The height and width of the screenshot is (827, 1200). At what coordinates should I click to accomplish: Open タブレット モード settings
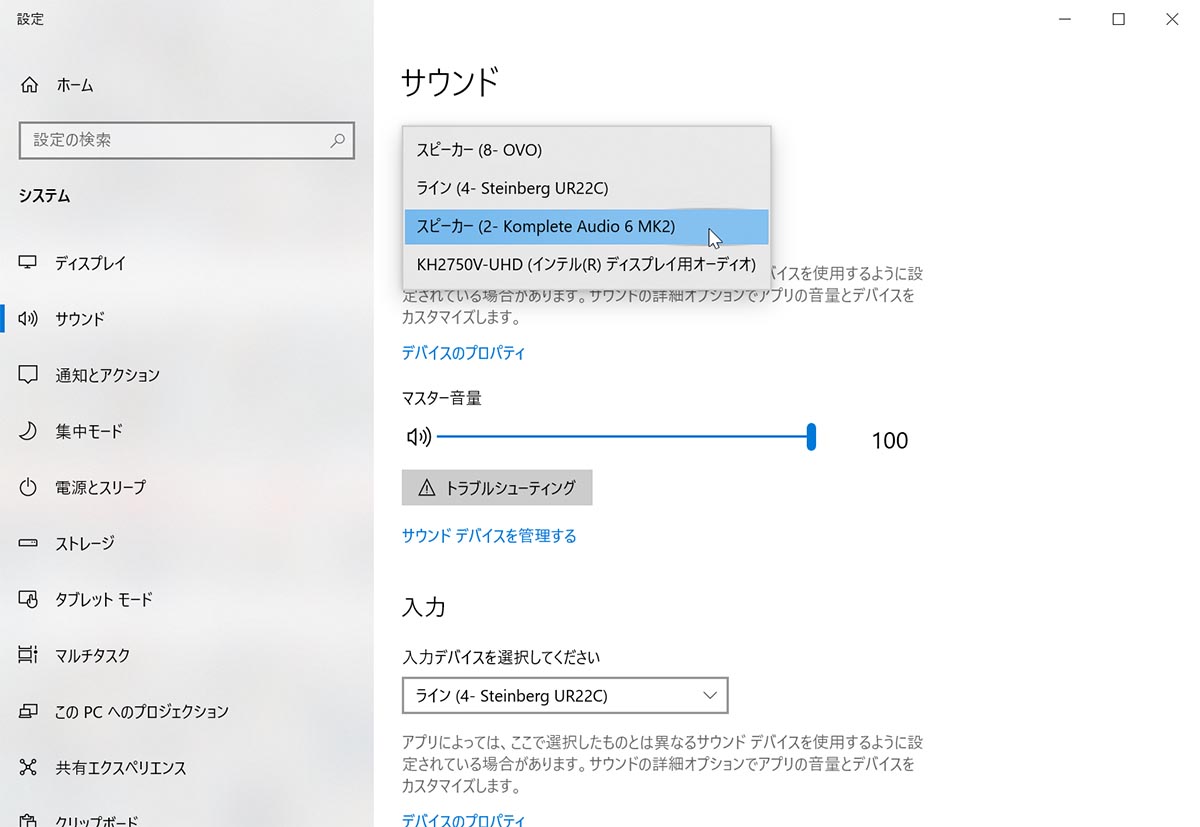[x=105, y=599]
